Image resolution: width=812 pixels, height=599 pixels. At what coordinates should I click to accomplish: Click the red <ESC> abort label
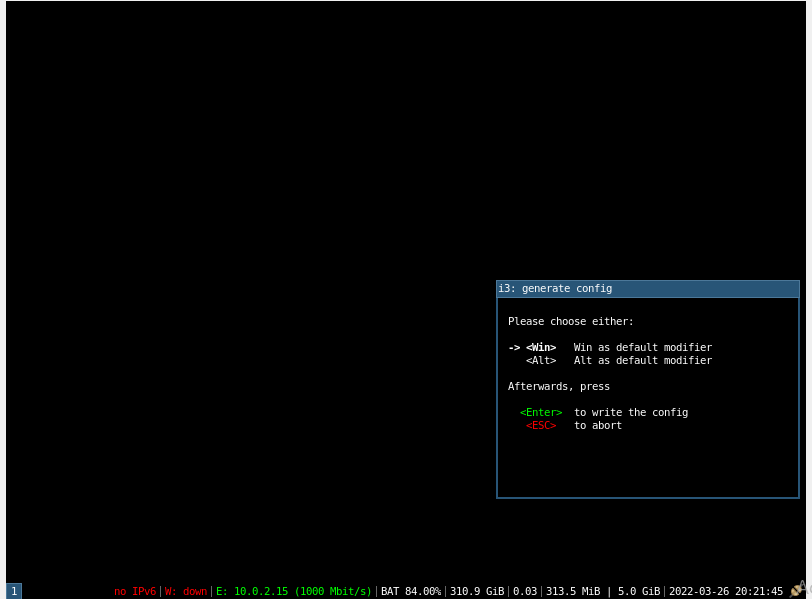(541, 426)
